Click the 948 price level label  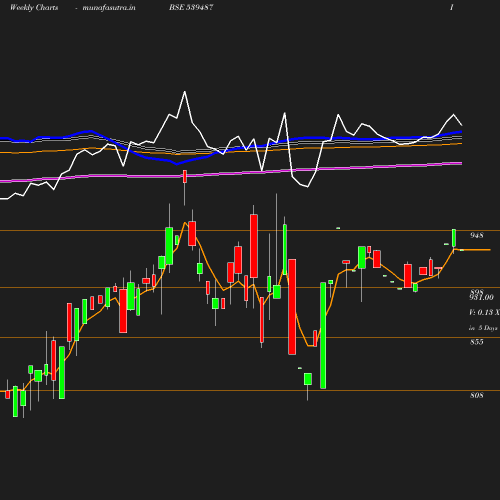pyautogui.click(x=477, y=235)
